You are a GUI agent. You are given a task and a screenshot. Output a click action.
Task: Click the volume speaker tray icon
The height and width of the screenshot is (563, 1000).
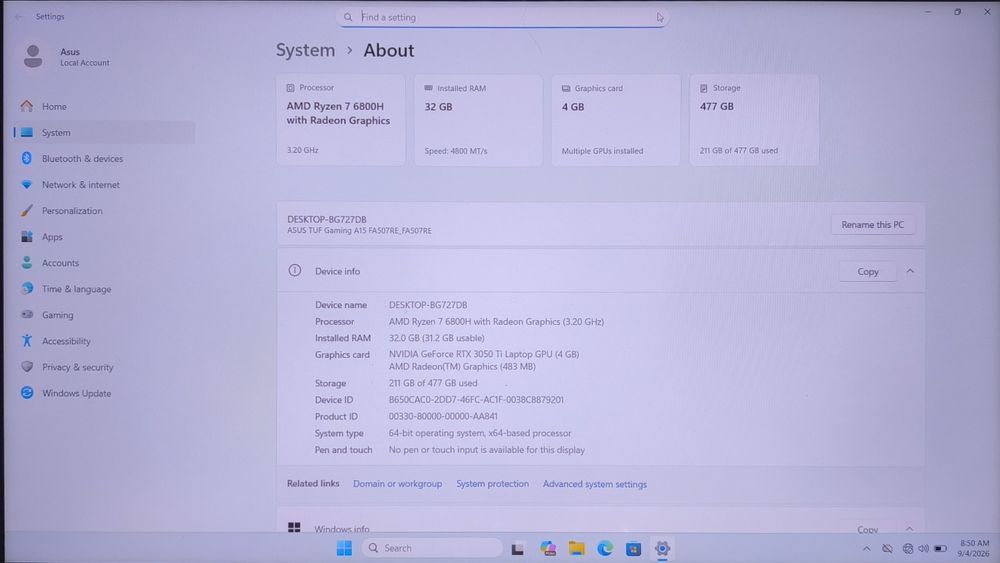(923, 548)
